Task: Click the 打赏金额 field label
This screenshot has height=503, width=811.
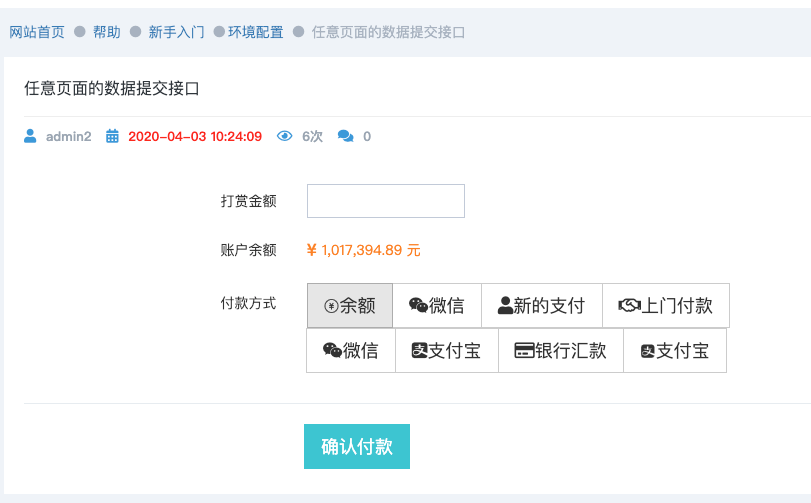Action: [x=248, y=201]
